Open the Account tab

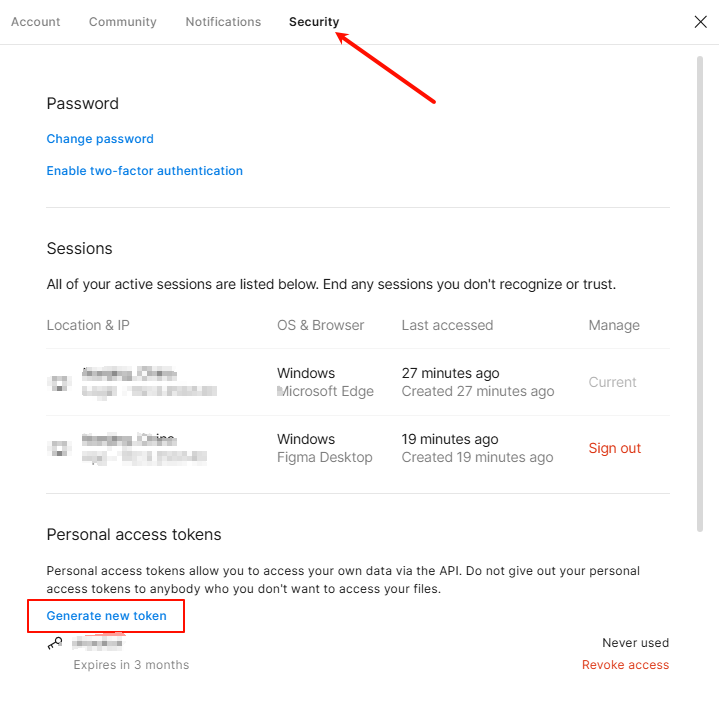coord(35,22)
